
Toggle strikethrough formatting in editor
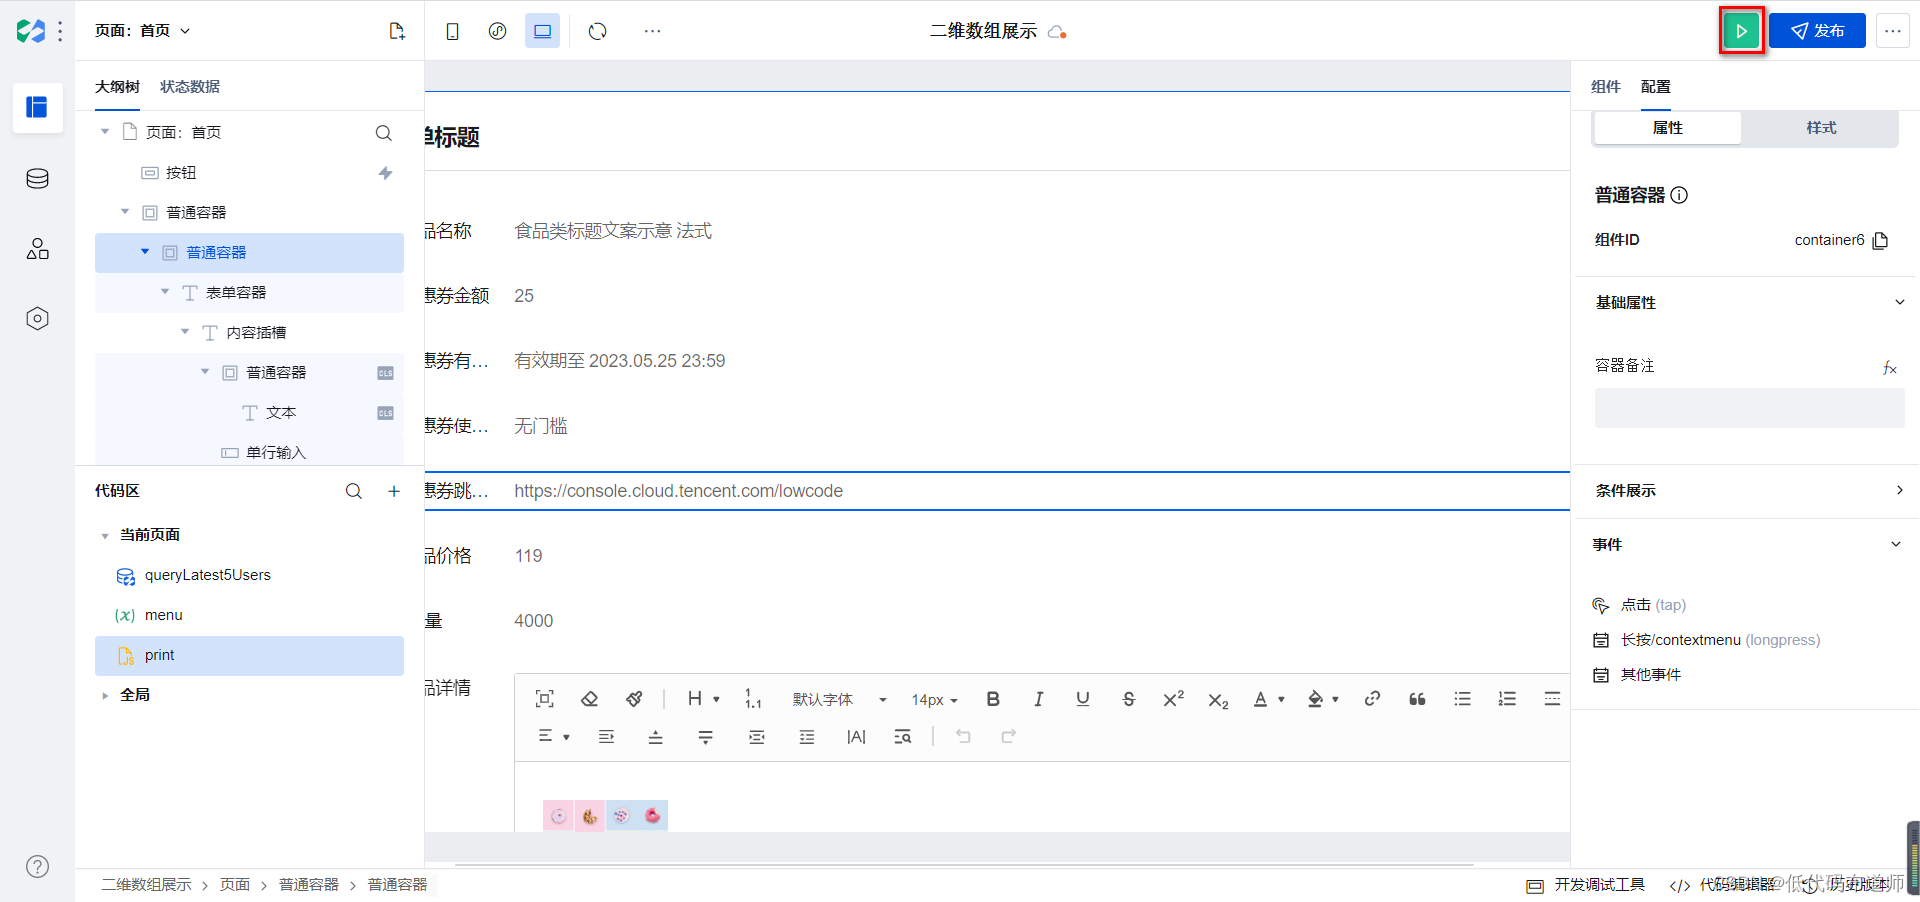1128,699
